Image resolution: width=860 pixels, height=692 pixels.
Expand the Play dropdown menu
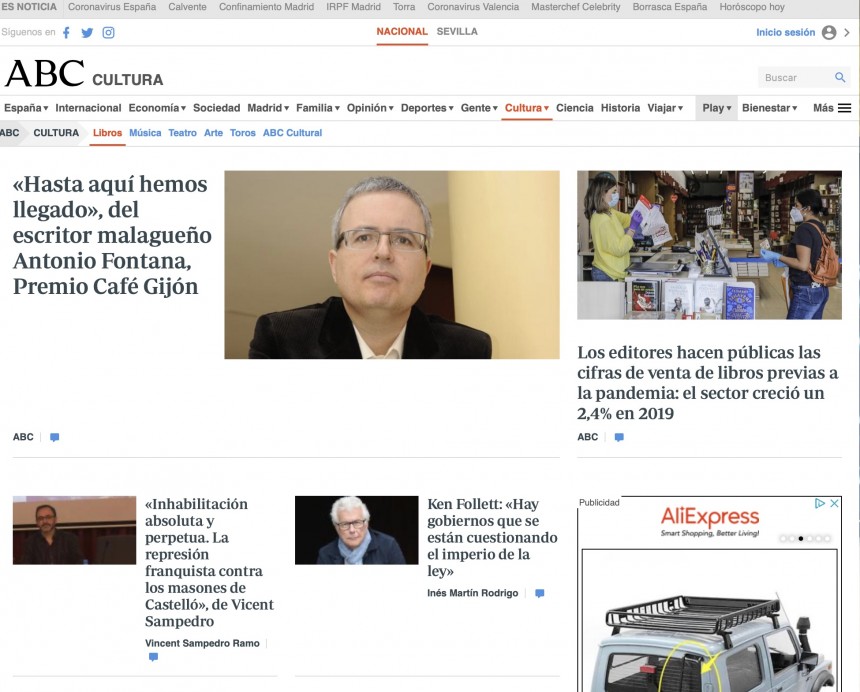click(x=716, y=108)
